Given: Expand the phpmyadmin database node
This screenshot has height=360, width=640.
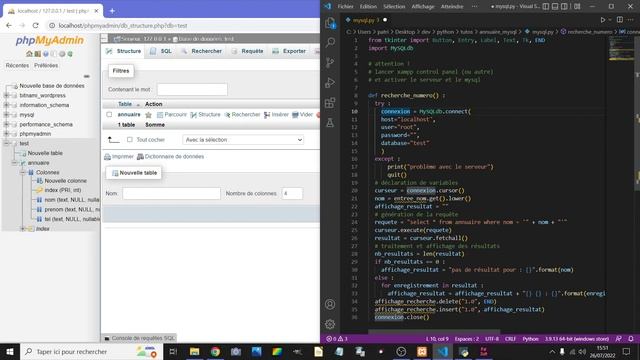Looking at the screenshot, I should 6,133.
